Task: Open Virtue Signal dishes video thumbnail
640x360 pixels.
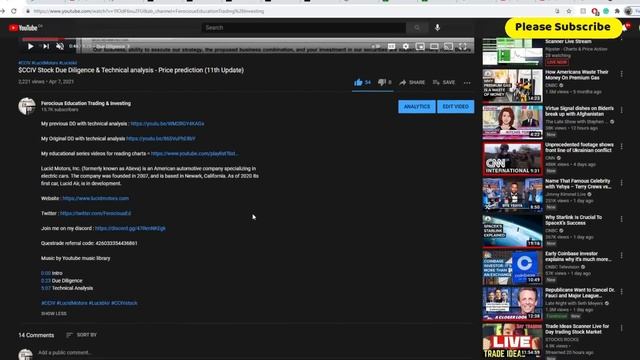Action: 513,122
